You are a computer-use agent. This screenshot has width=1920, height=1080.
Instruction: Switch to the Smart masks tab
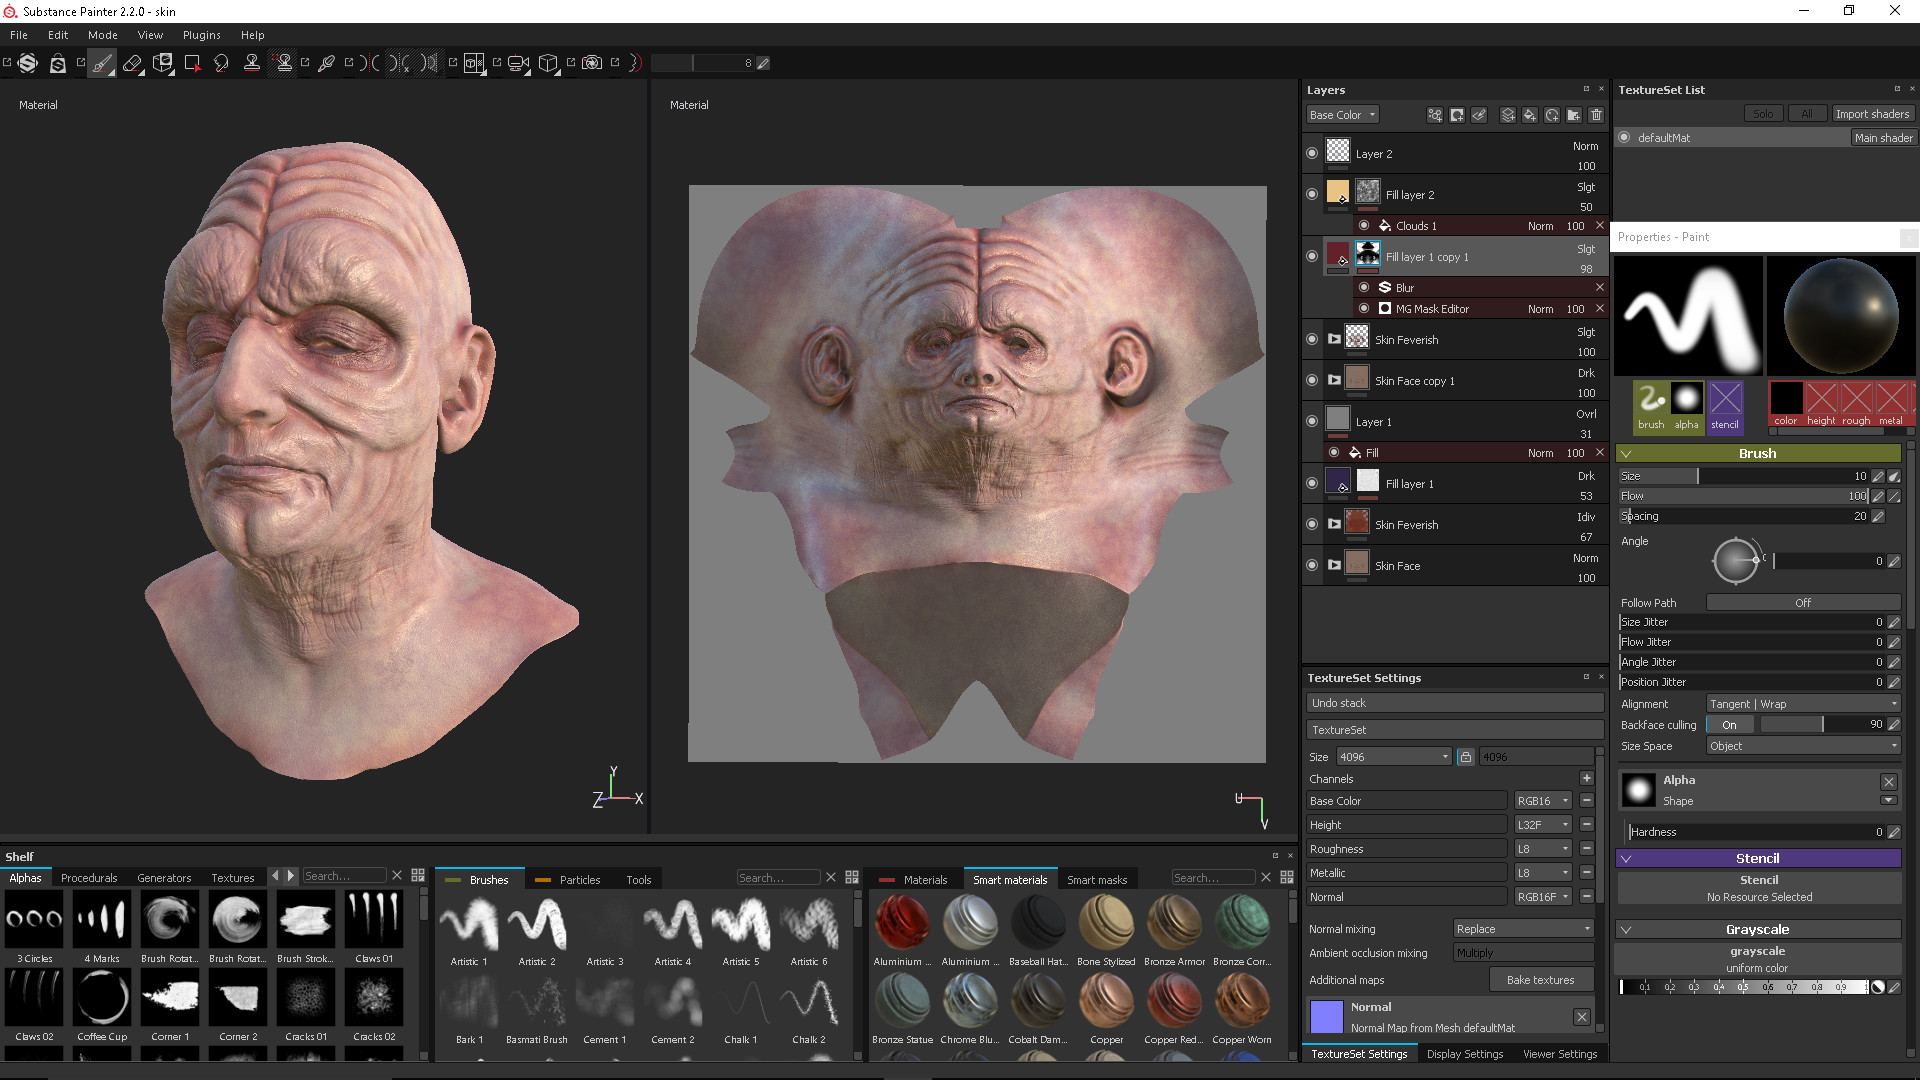[1098, 878]
